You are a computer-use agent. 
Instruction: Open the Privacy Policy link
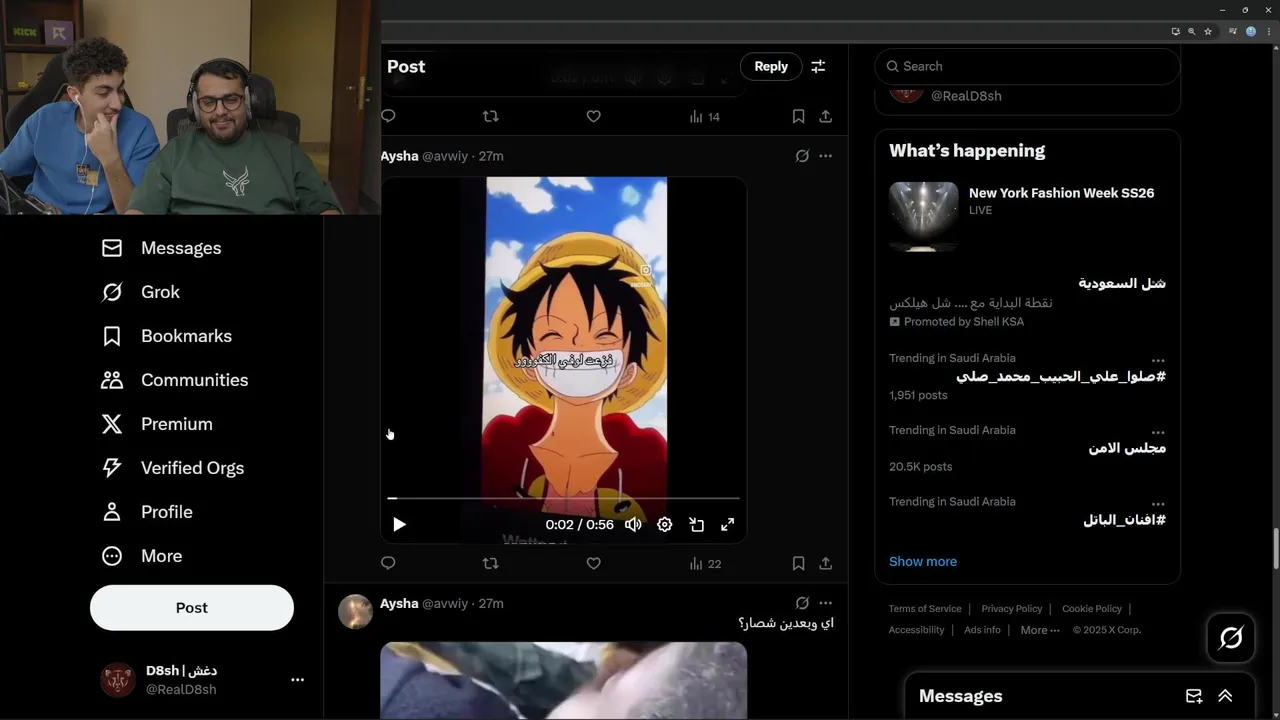point(1011,608)
